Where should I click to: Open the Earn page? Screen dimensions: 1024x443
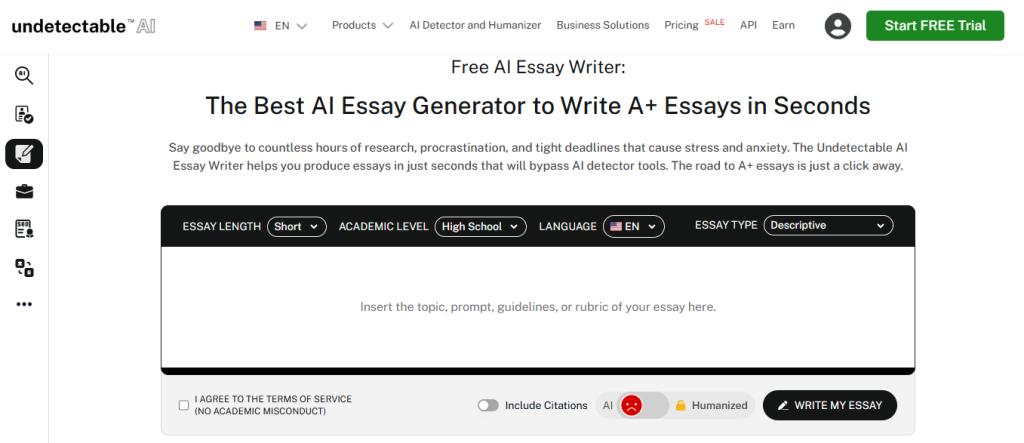pos(784,25)
